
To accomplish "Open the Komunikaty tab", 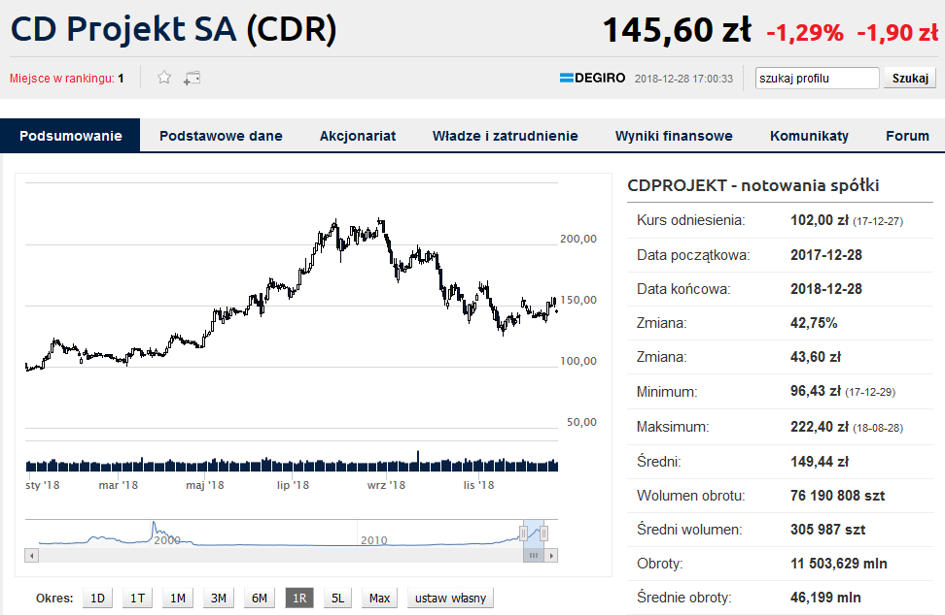I will click(809, 136).
